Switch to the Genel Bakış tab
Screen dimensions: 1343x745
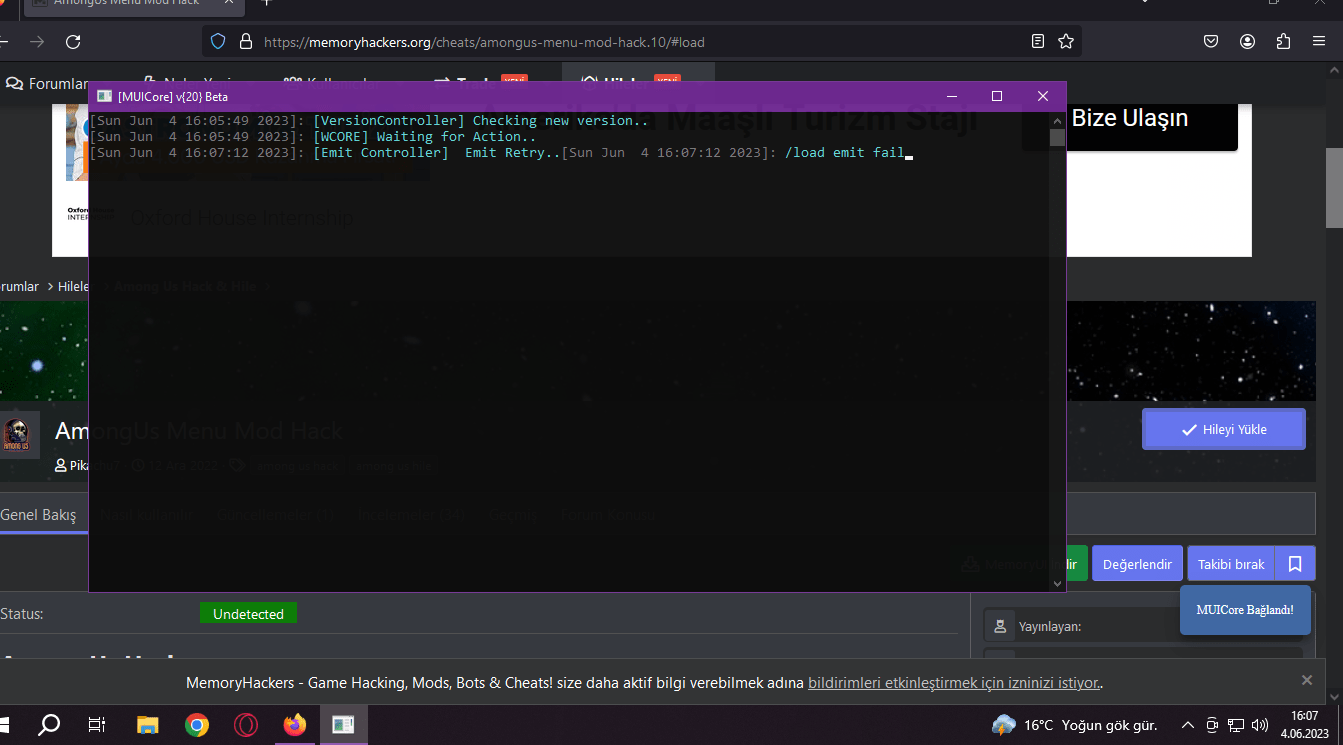click(x=39, y=515)
